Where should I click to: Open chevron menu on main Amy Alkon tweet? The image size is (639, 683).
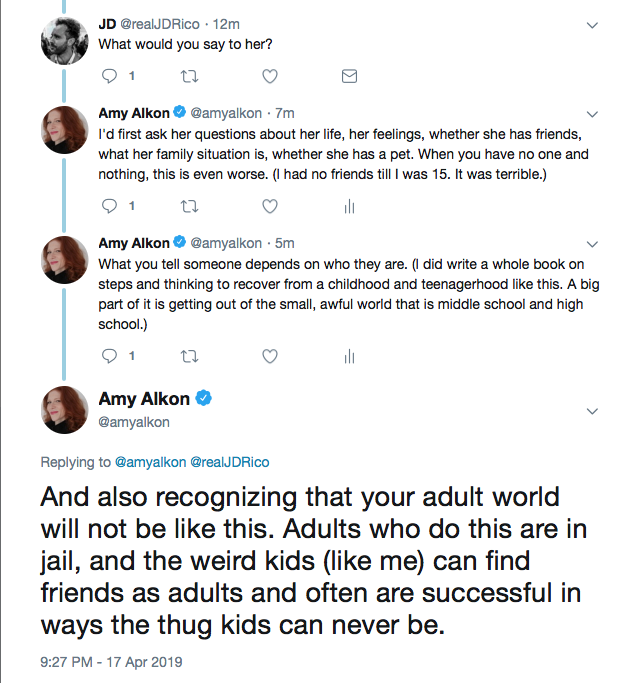[592, 410]
